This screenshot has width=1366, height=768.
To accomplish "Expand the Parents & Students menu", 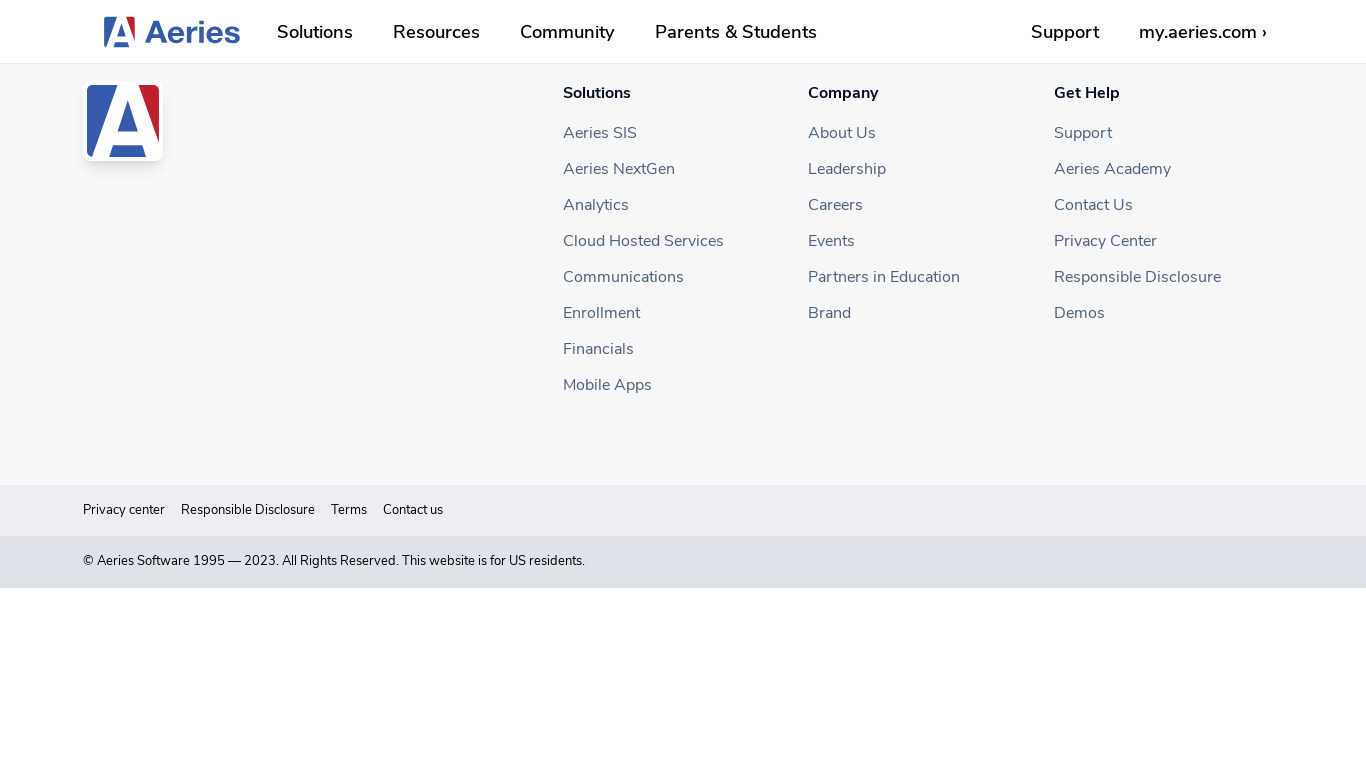I will 735,32.
